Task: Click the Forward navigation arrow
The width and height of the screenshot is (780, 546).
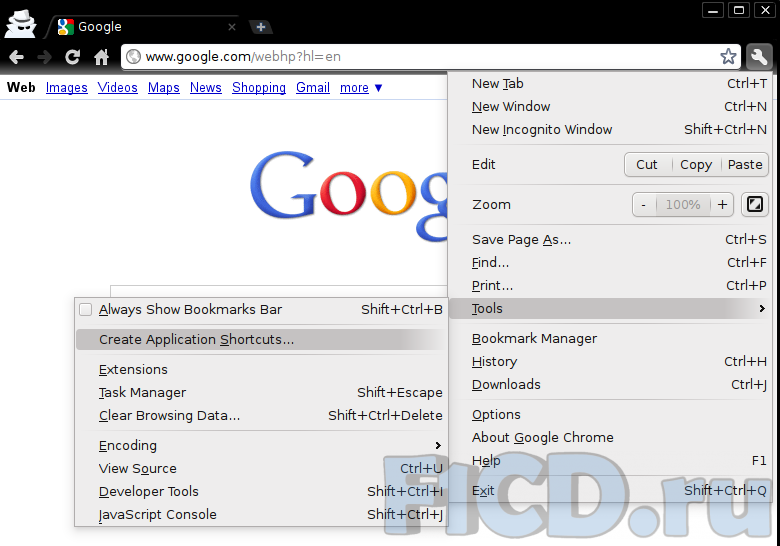Action: 44,57
